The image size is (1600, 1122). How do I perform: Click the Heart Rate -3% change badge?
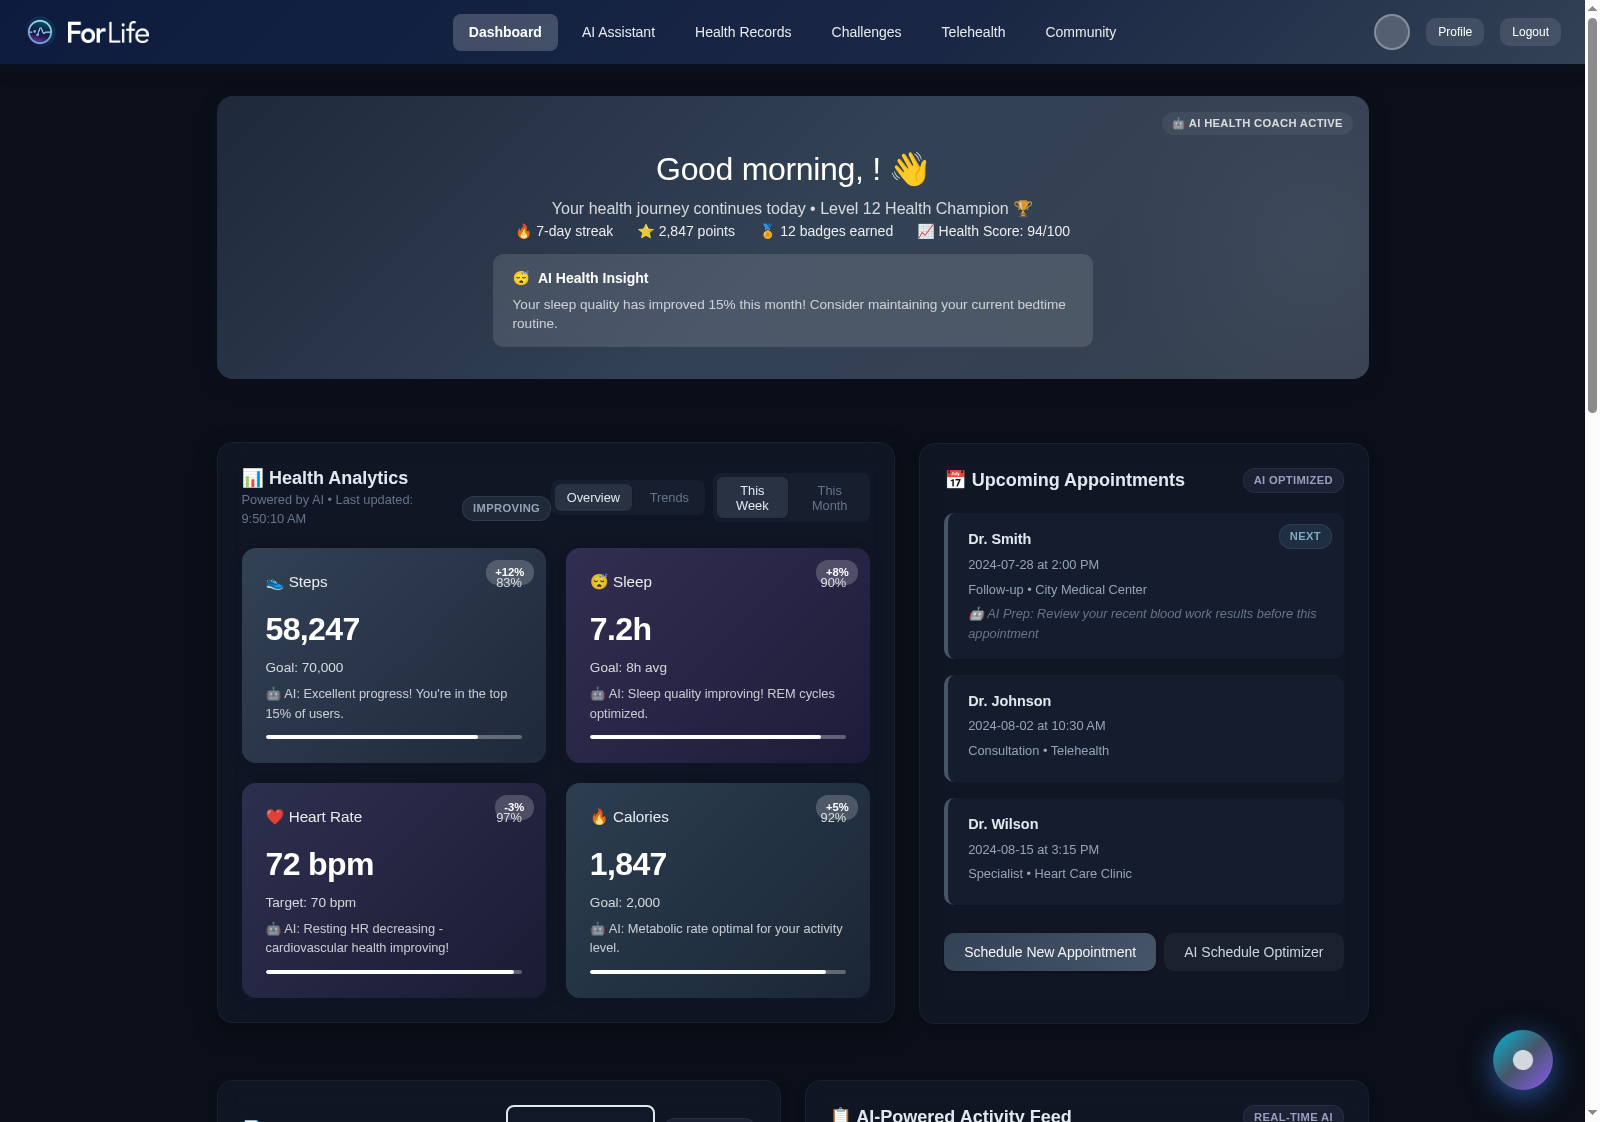click(514, 807)
